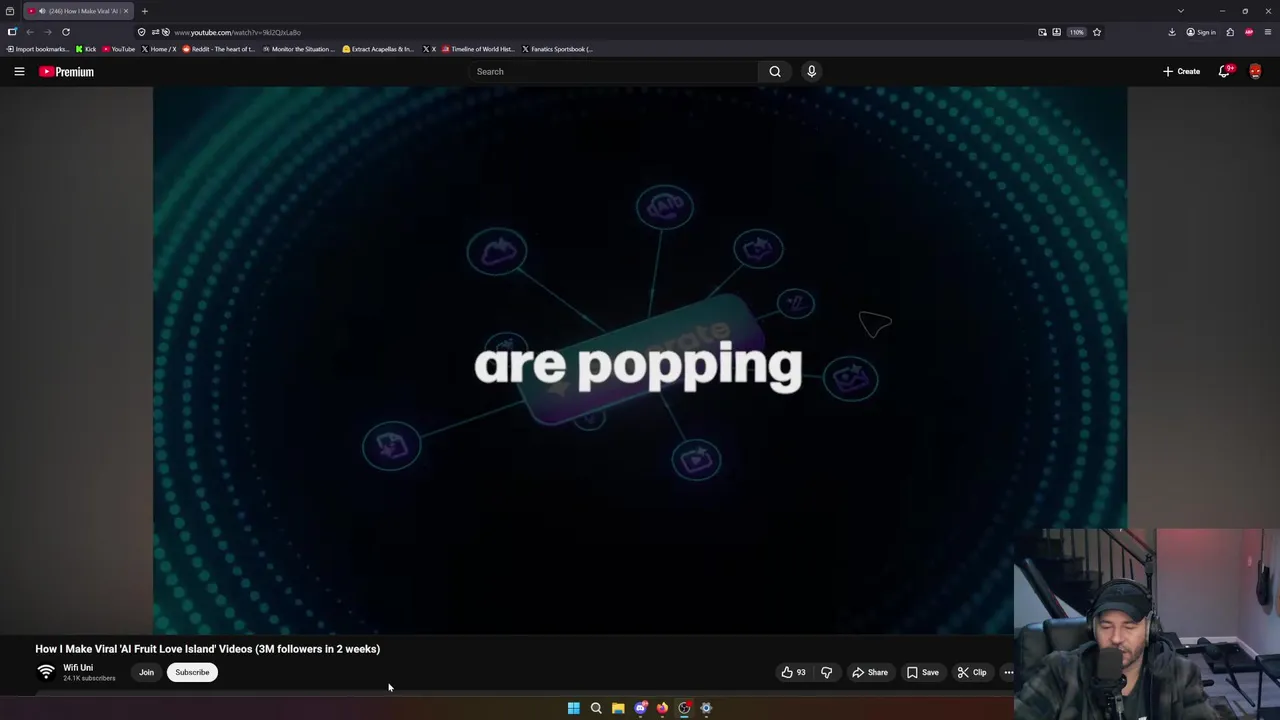The image size is (1280, 720).
Task: Open OBS Studio from taskbar
Action: point(684,708)
